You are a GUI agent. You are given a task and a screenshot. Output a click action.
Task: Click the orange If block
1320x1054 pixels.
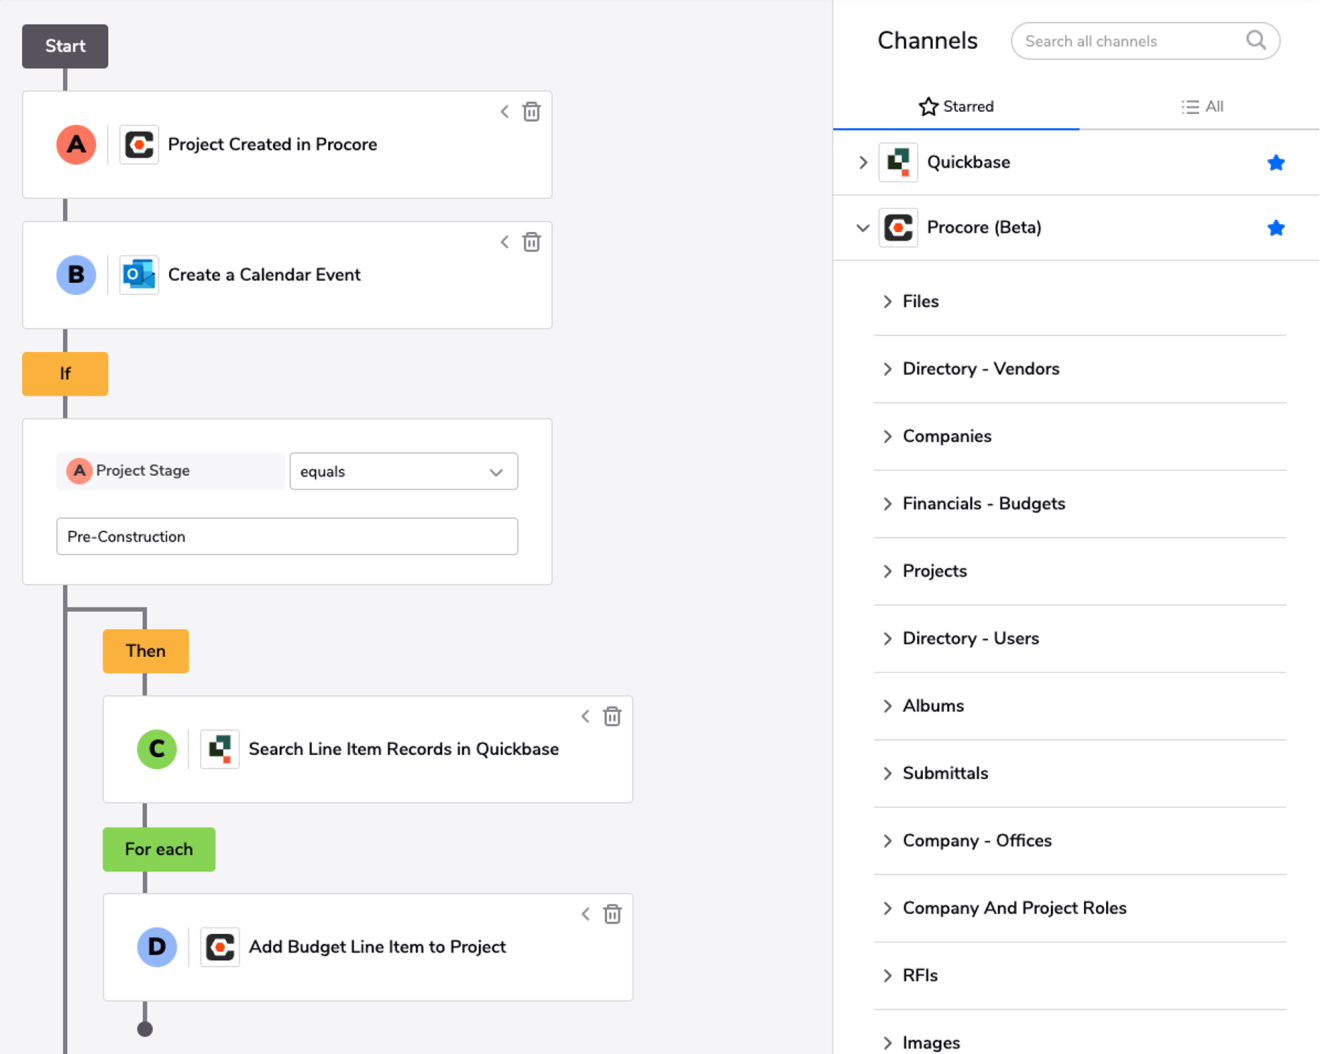click(65, 374)
